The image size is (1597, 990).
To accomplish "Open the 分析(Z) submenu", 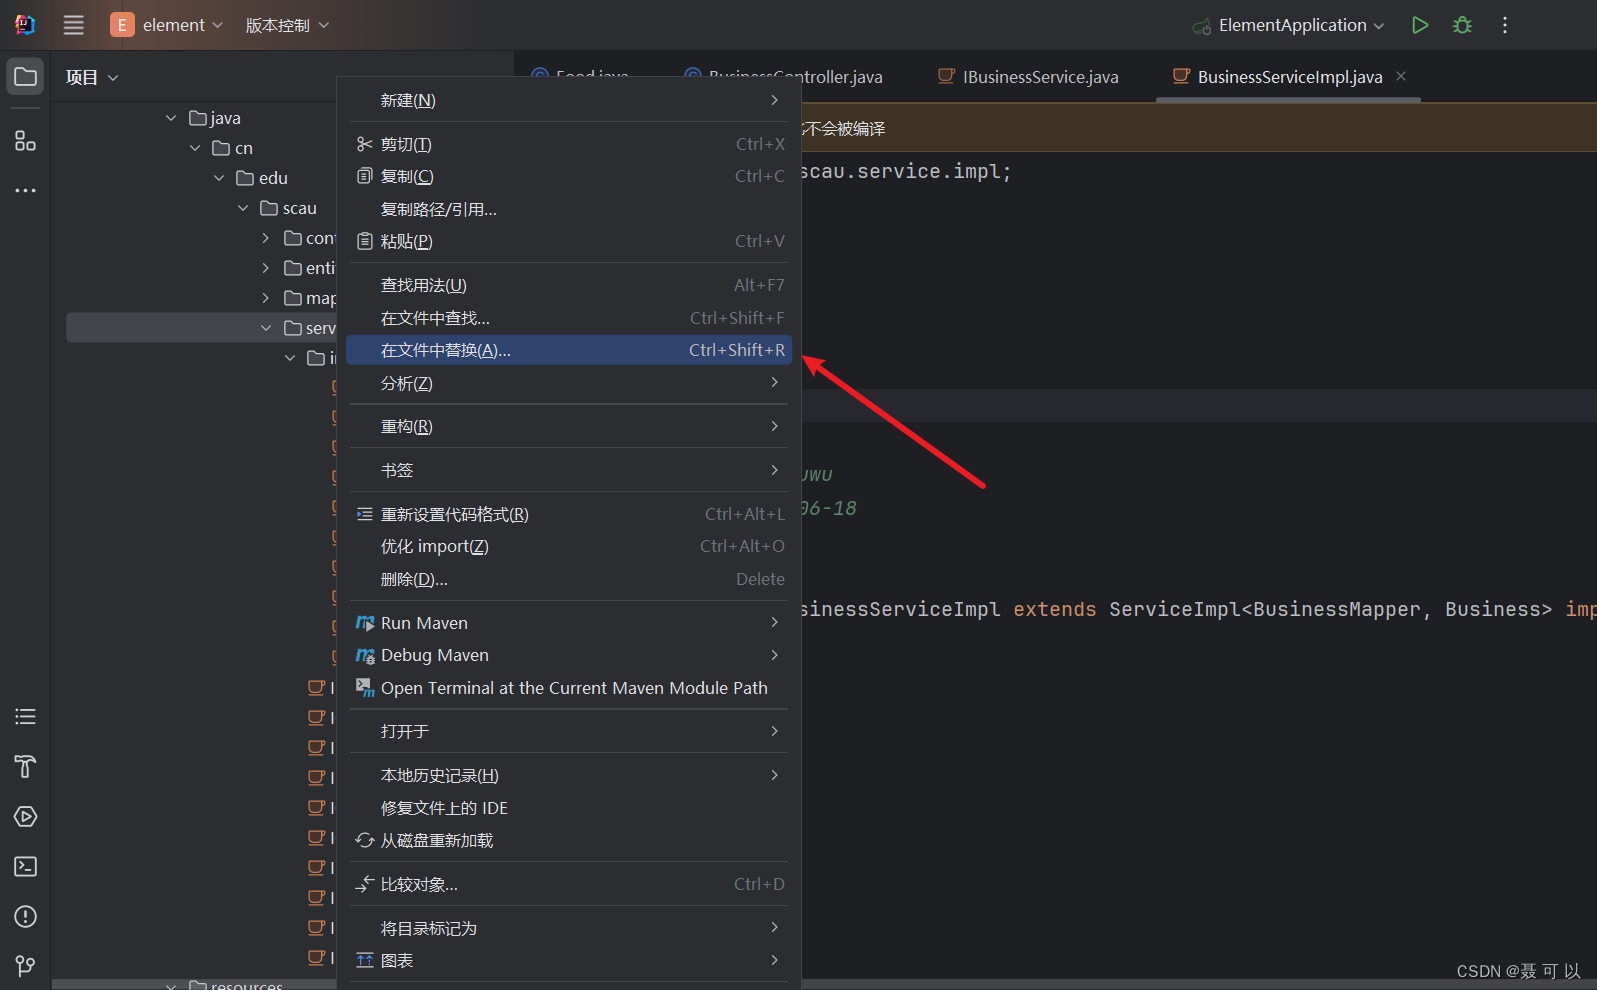I will 568,383.
